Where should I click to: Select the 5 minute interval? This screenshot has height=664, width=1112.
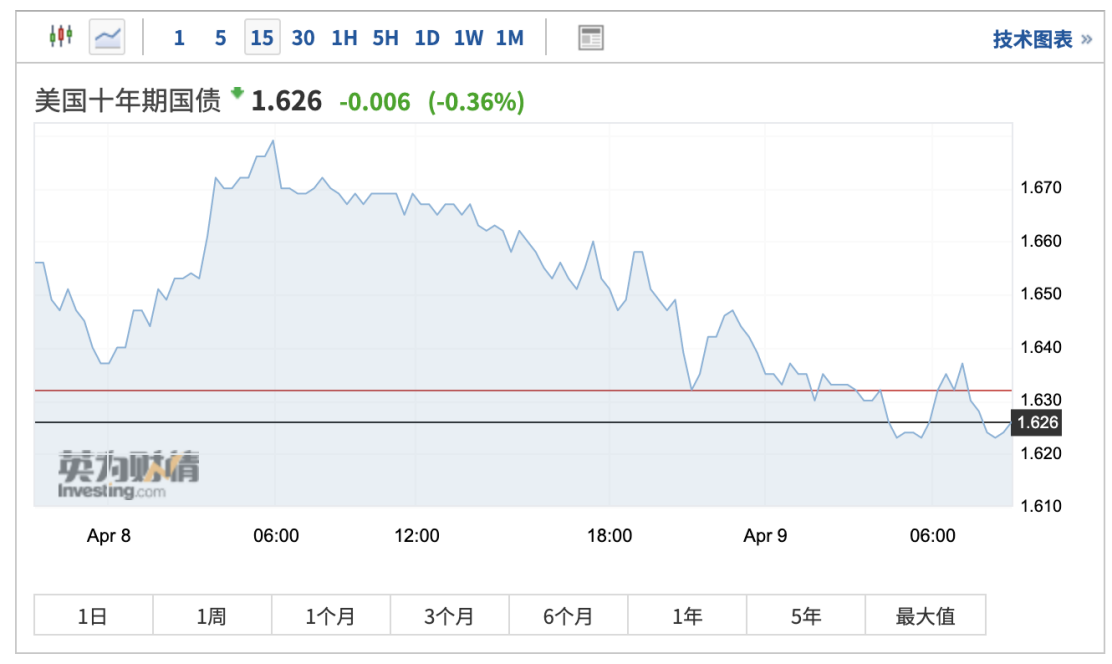coord(220,38)
